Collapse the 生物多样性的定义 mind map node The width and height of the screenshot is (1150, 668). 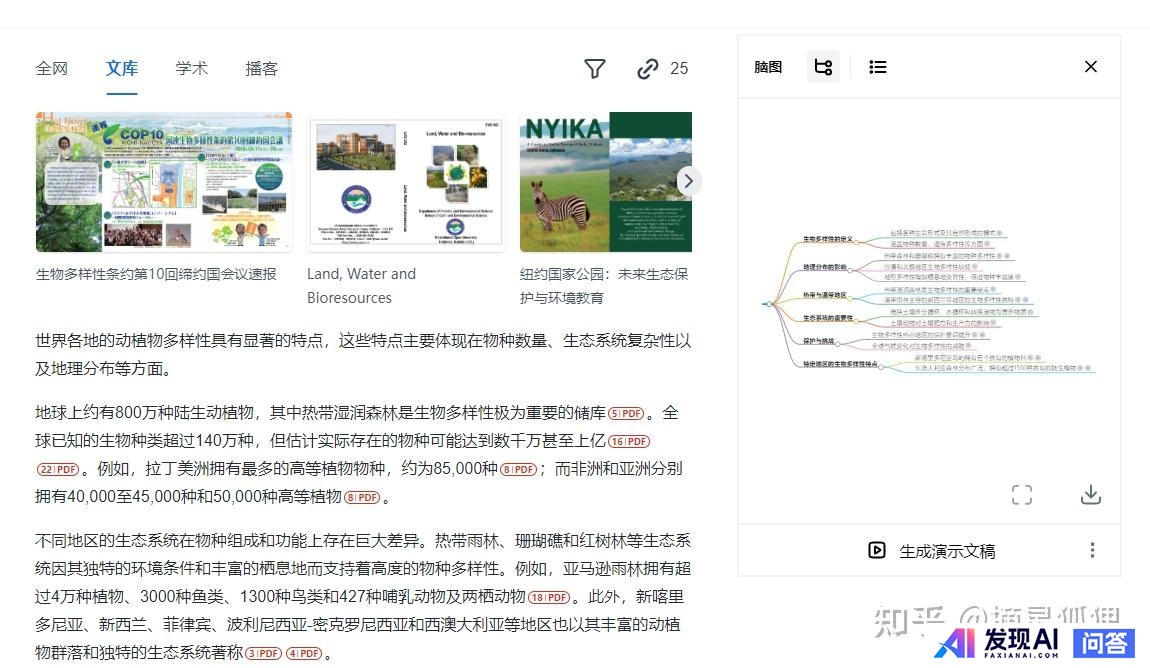click(x=858, y=240)
